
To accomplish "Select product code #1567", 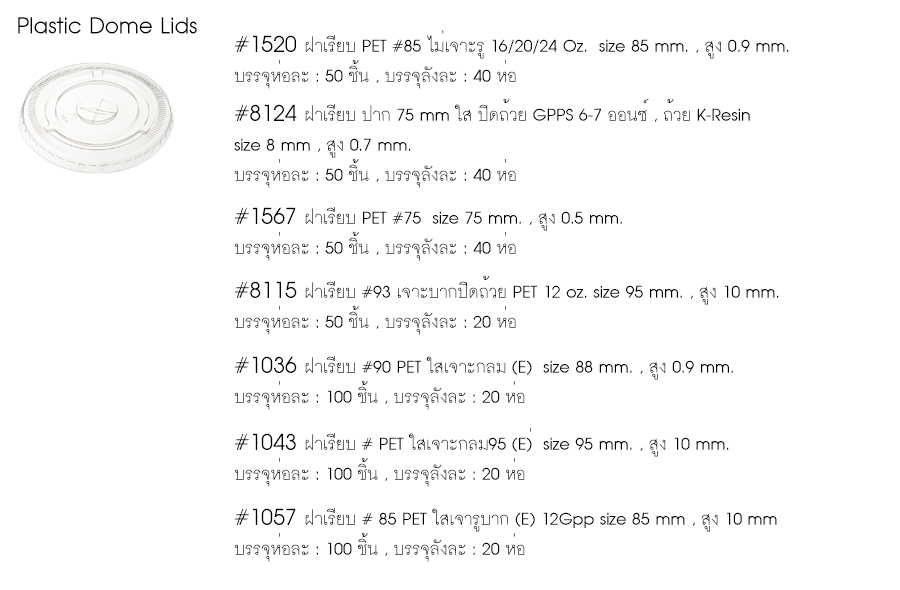I will click(x=265, y=217).
